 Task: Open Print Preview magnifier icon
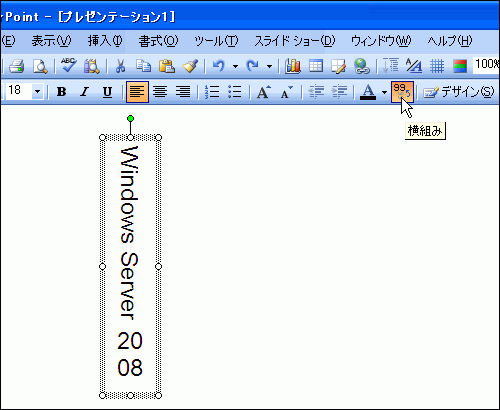click(40, 66)
